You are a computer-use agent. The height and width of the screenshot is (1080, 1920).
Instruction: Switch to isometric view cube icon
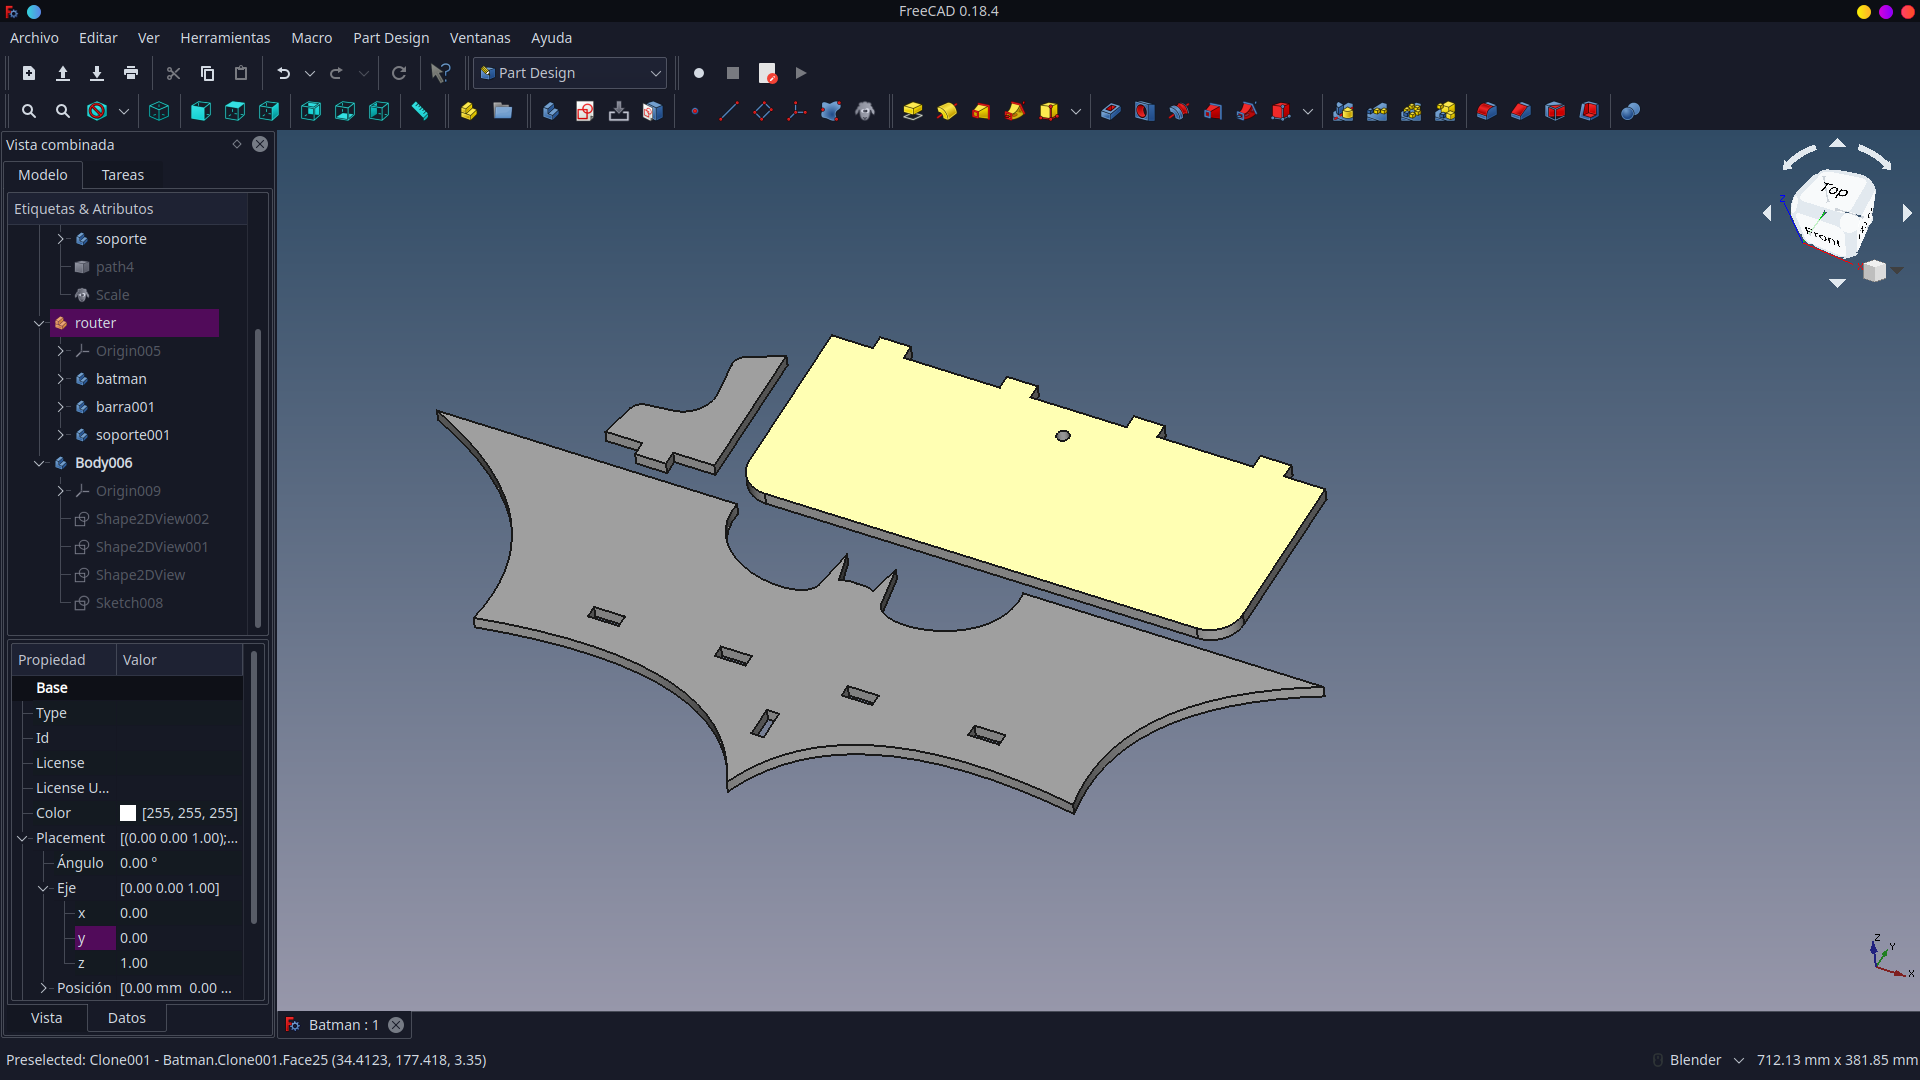159,111
